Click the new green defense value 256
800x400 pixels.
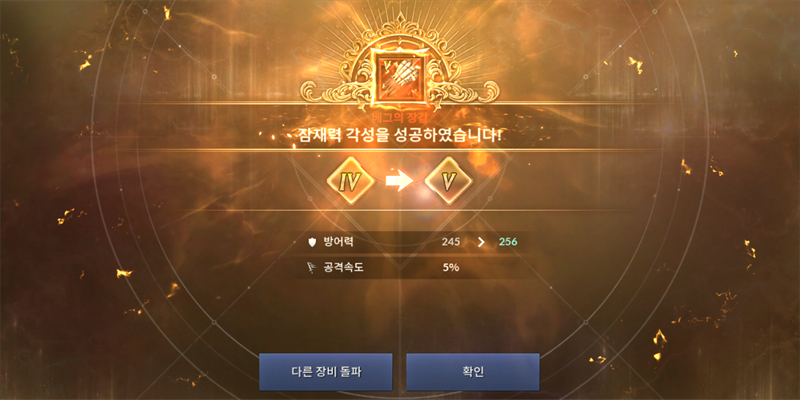pyautogui.click(x=508, y=242)
